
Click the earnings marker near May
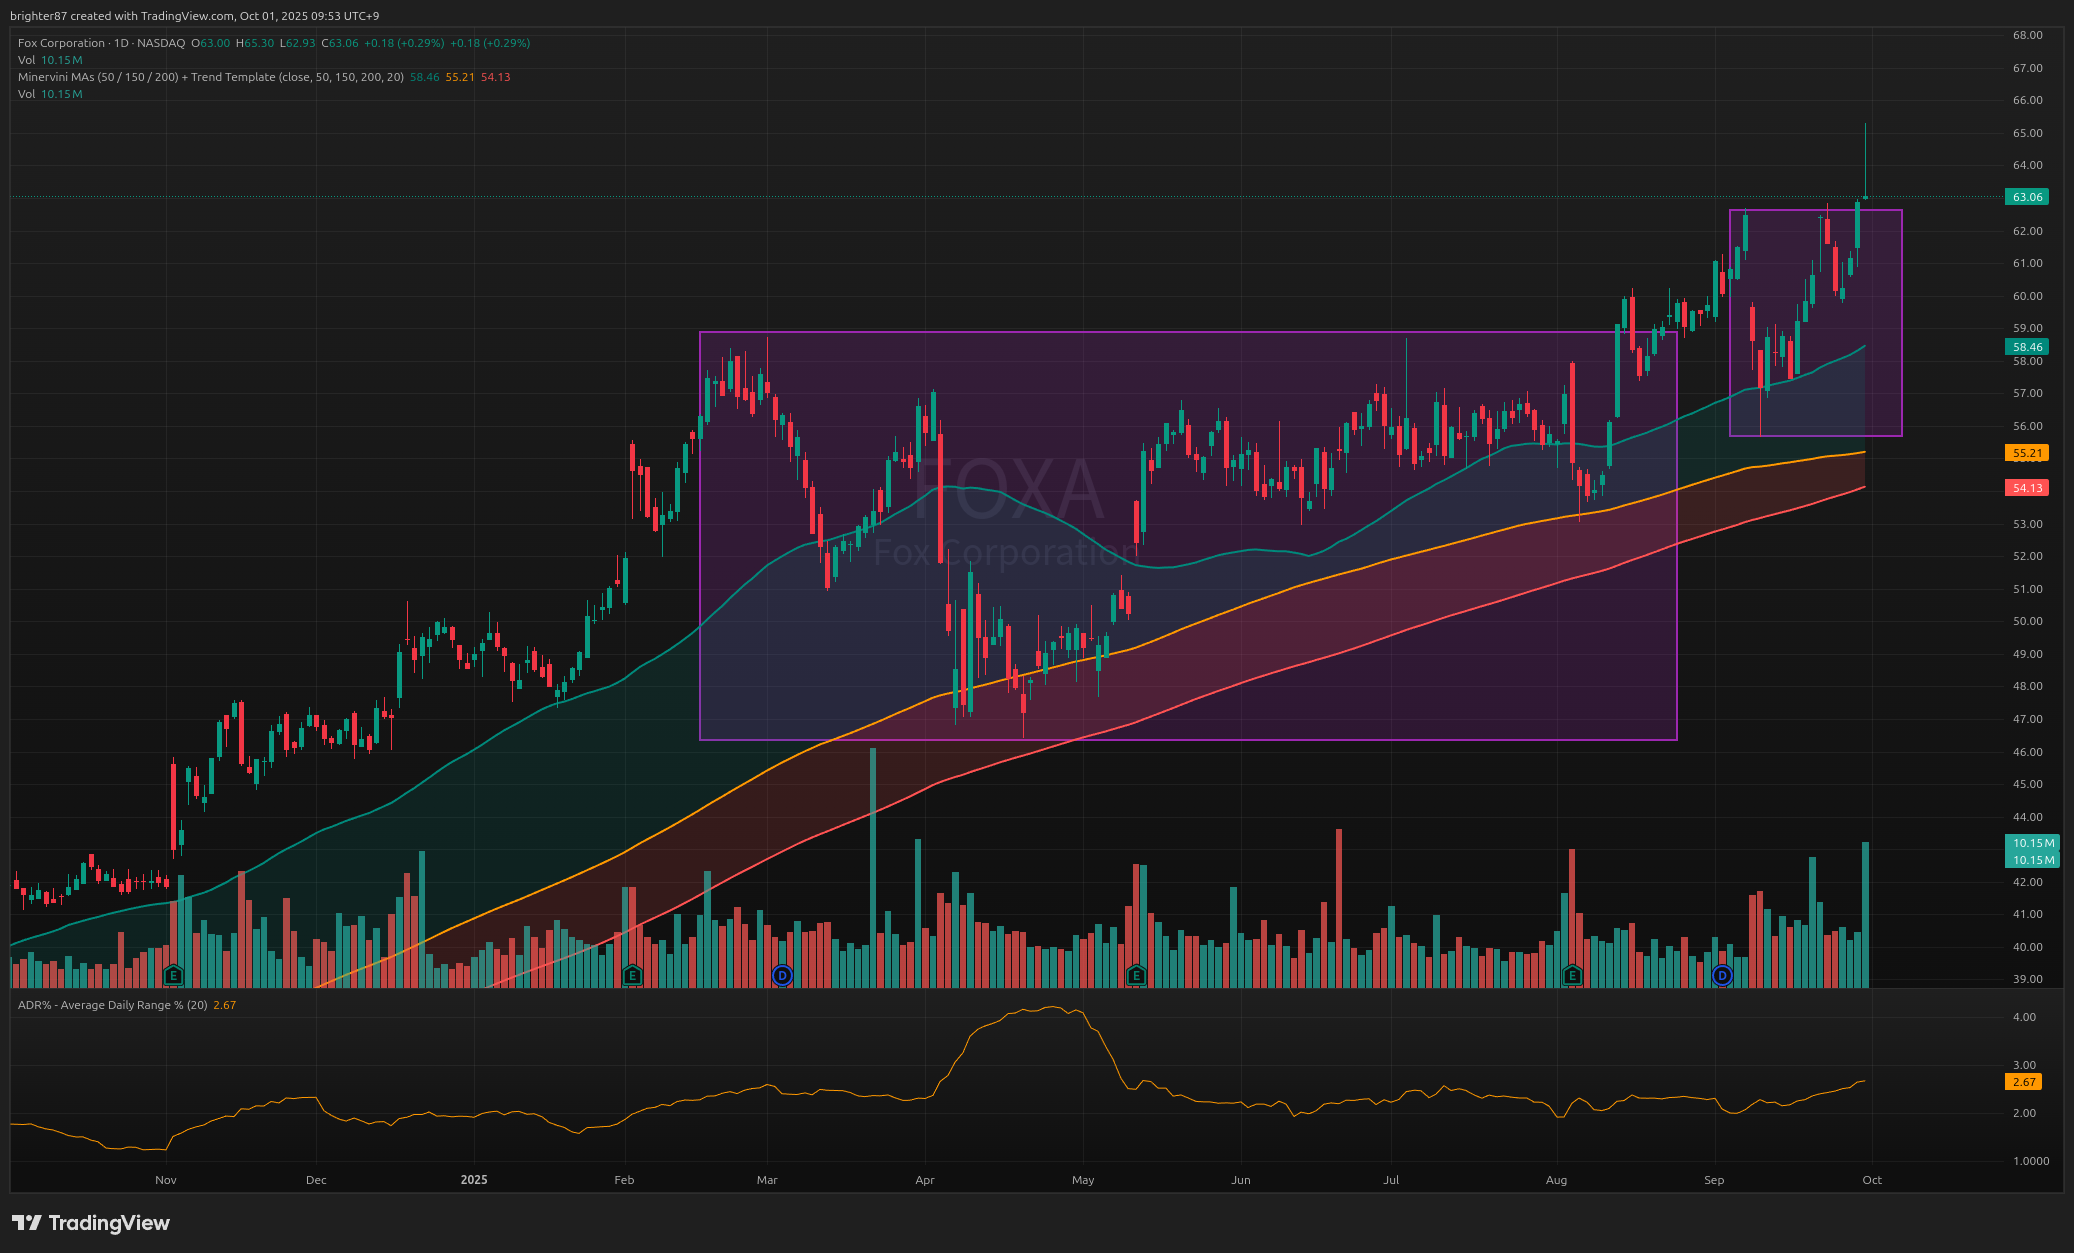(x=1135, y=975)
